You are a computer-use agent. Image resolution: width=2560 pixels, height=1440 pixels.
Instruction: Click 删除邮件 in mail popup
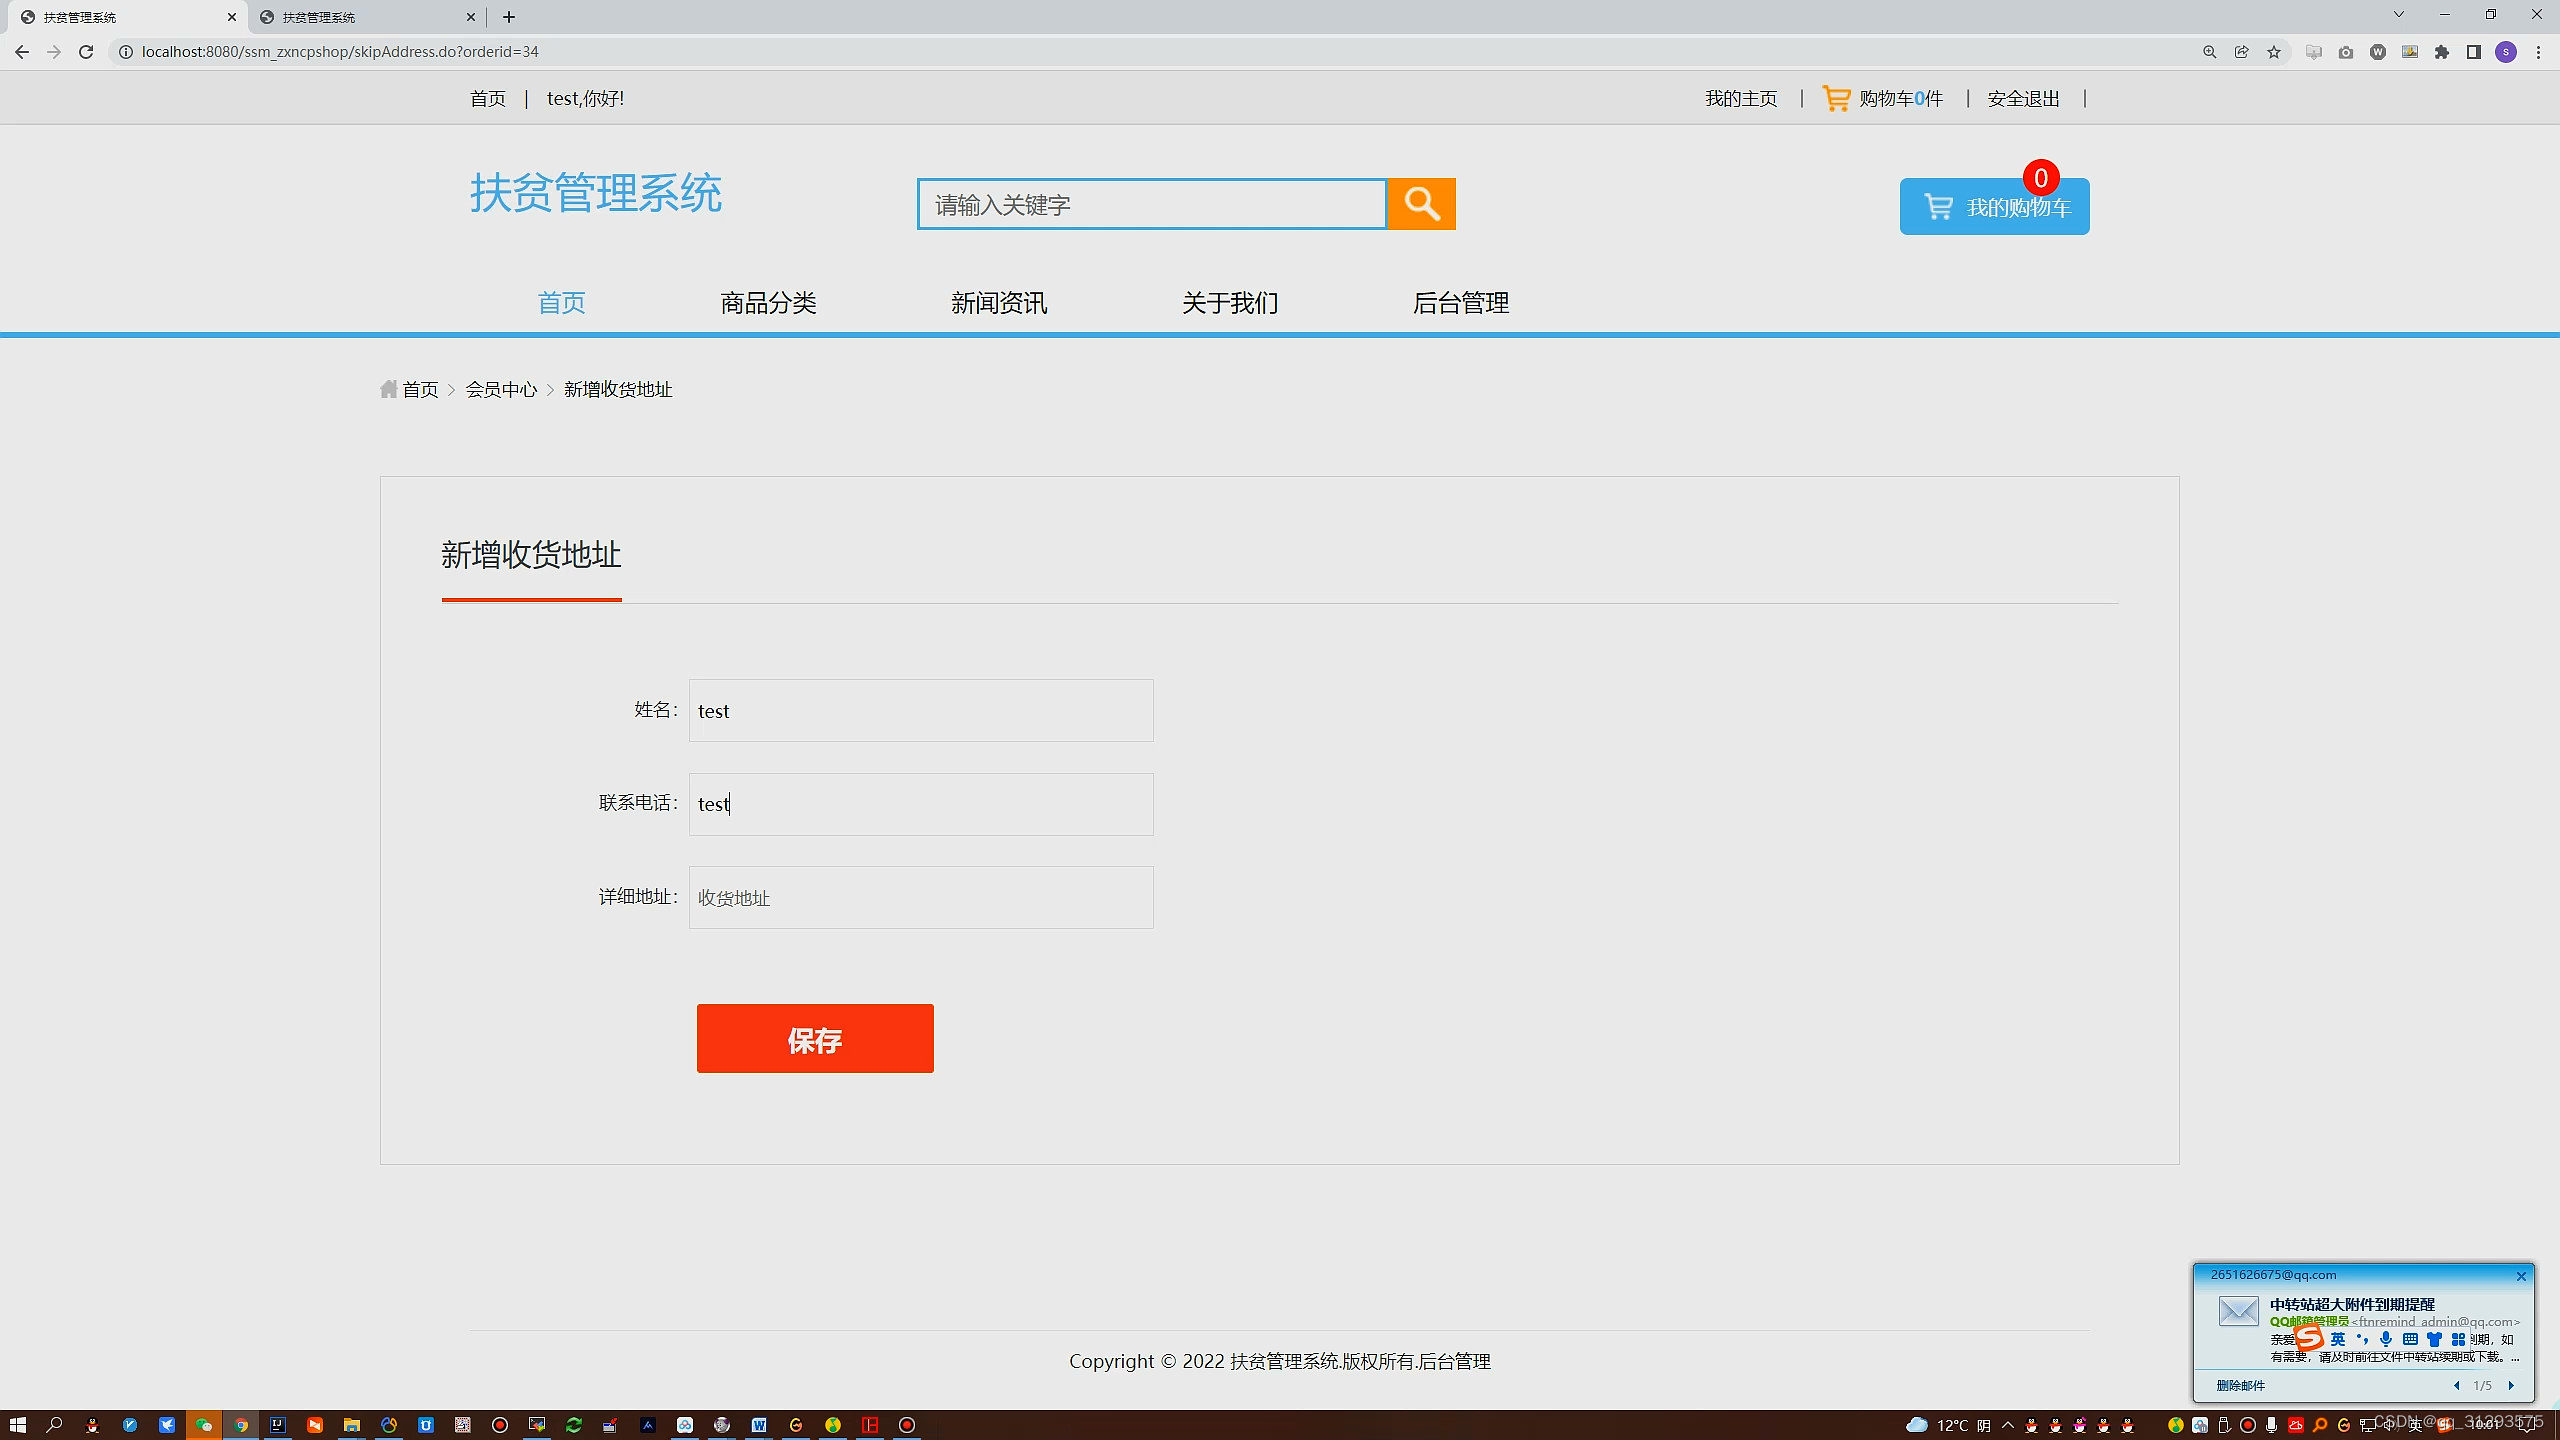(x=2240, y=1385)
